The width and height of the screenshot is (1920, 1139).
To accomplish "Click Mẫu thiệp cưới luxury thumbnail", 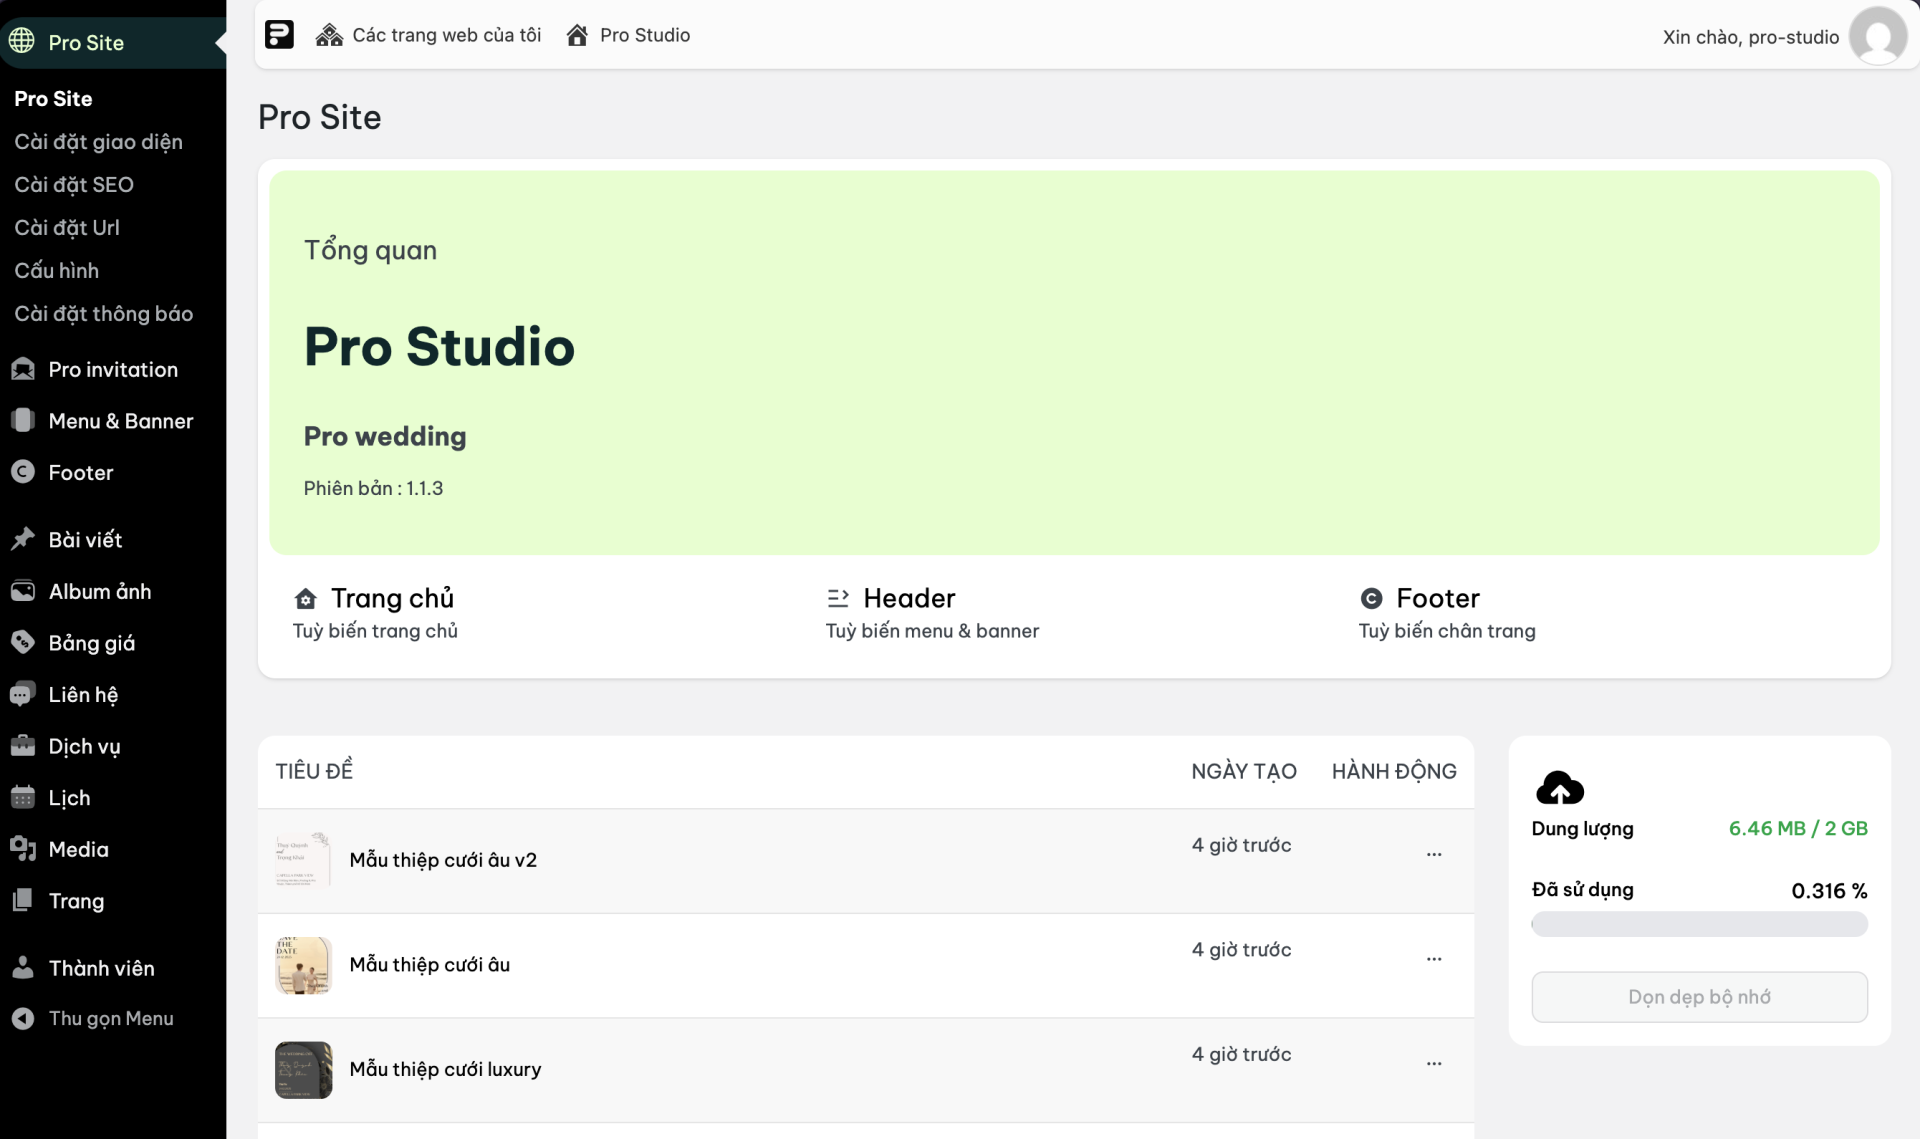I will pyautogui.click(x=303, y=1070).
